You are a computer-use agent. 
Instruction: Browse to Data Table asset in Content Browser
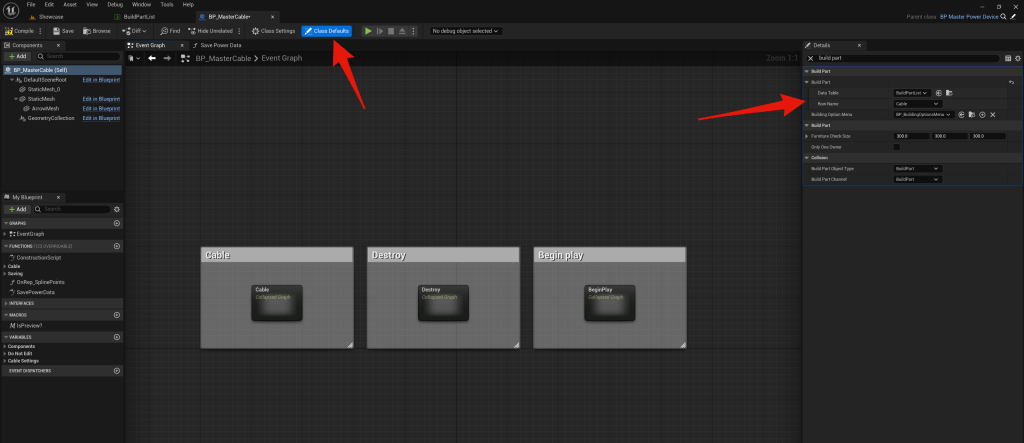(x=948, y=92)
